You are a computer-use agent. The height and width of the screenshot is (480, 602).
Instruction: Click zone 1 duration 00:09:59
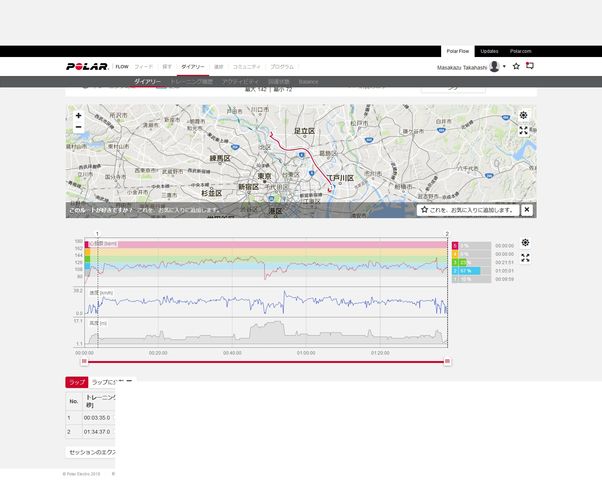[504, 279]
